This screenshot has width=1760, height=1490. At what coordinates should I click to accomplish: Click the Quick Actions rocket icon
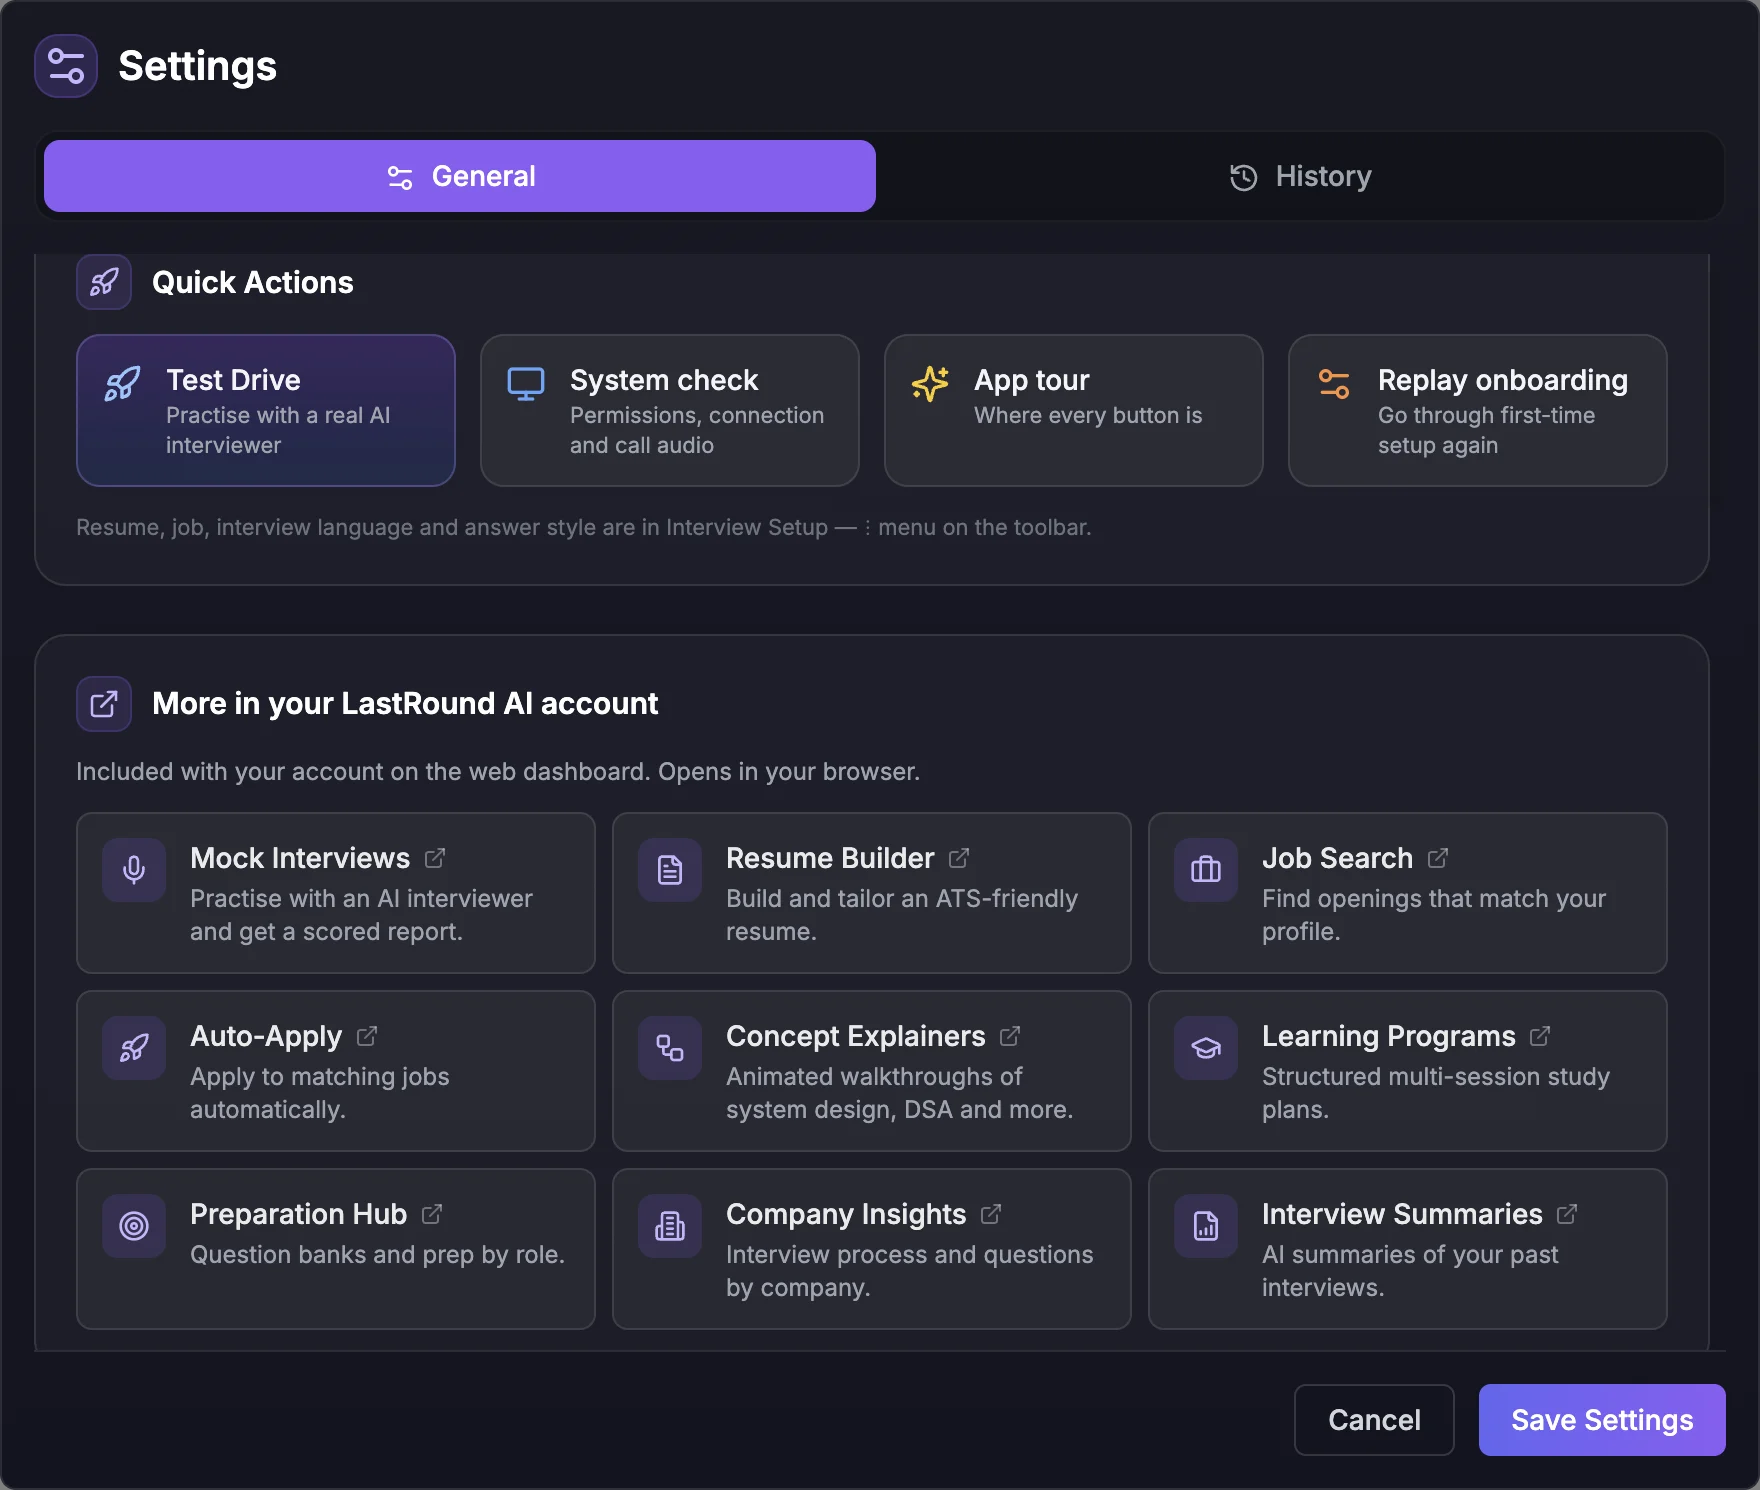pyautogui.click(x=104, y=282)
